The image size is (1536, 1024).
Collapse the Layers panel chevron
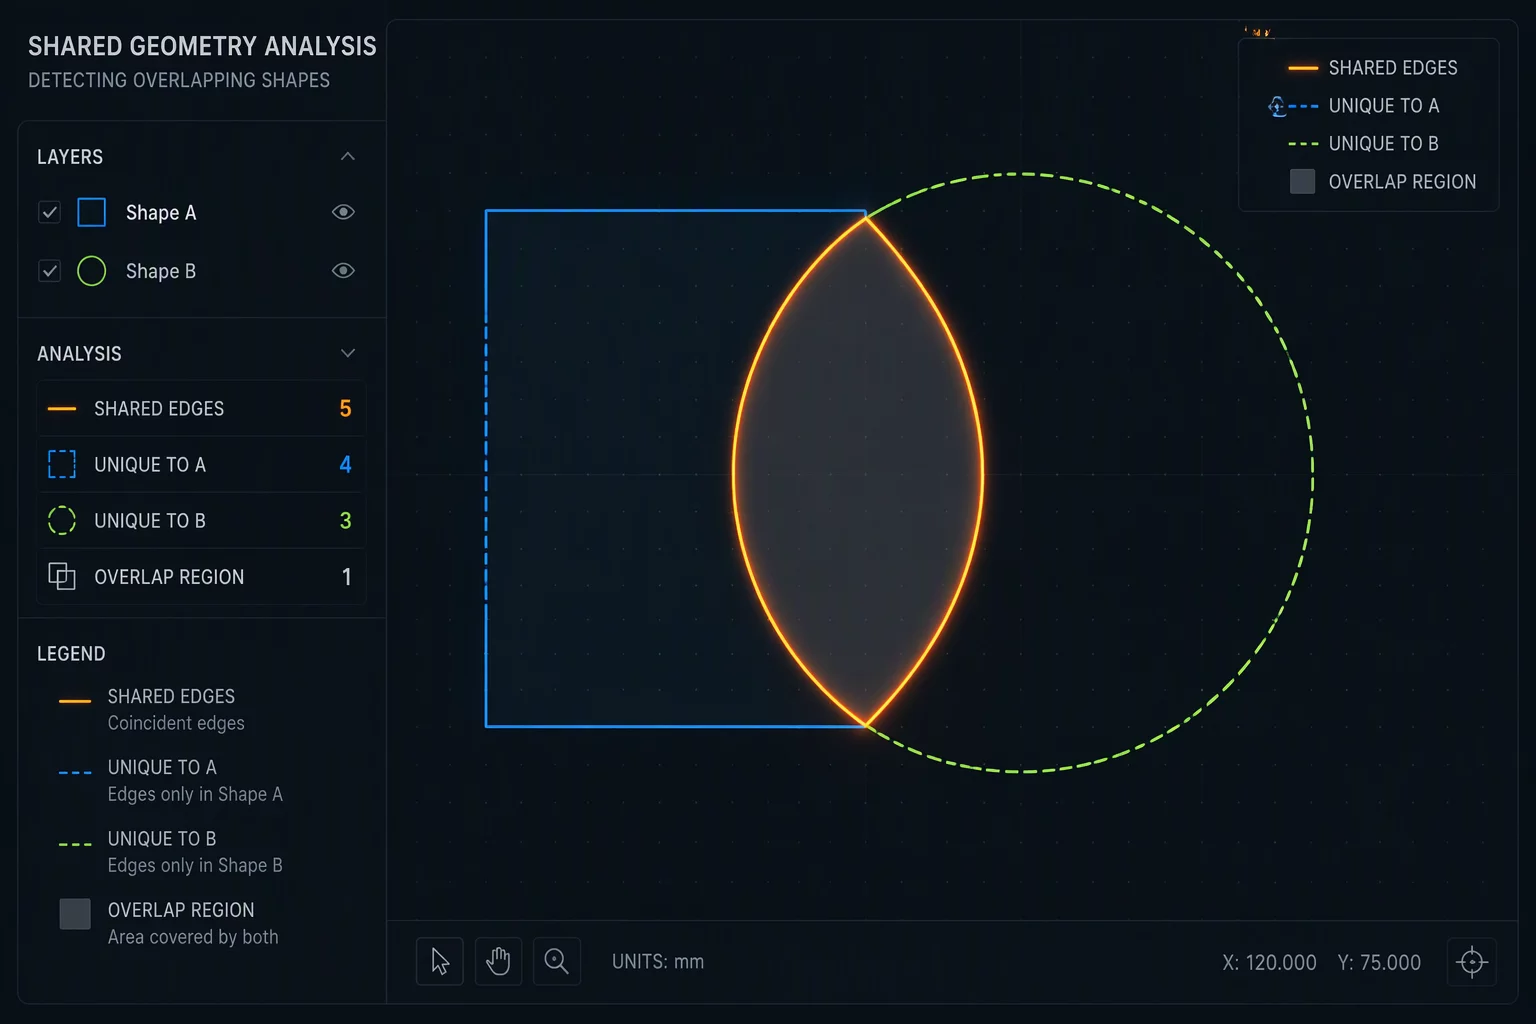348,157
